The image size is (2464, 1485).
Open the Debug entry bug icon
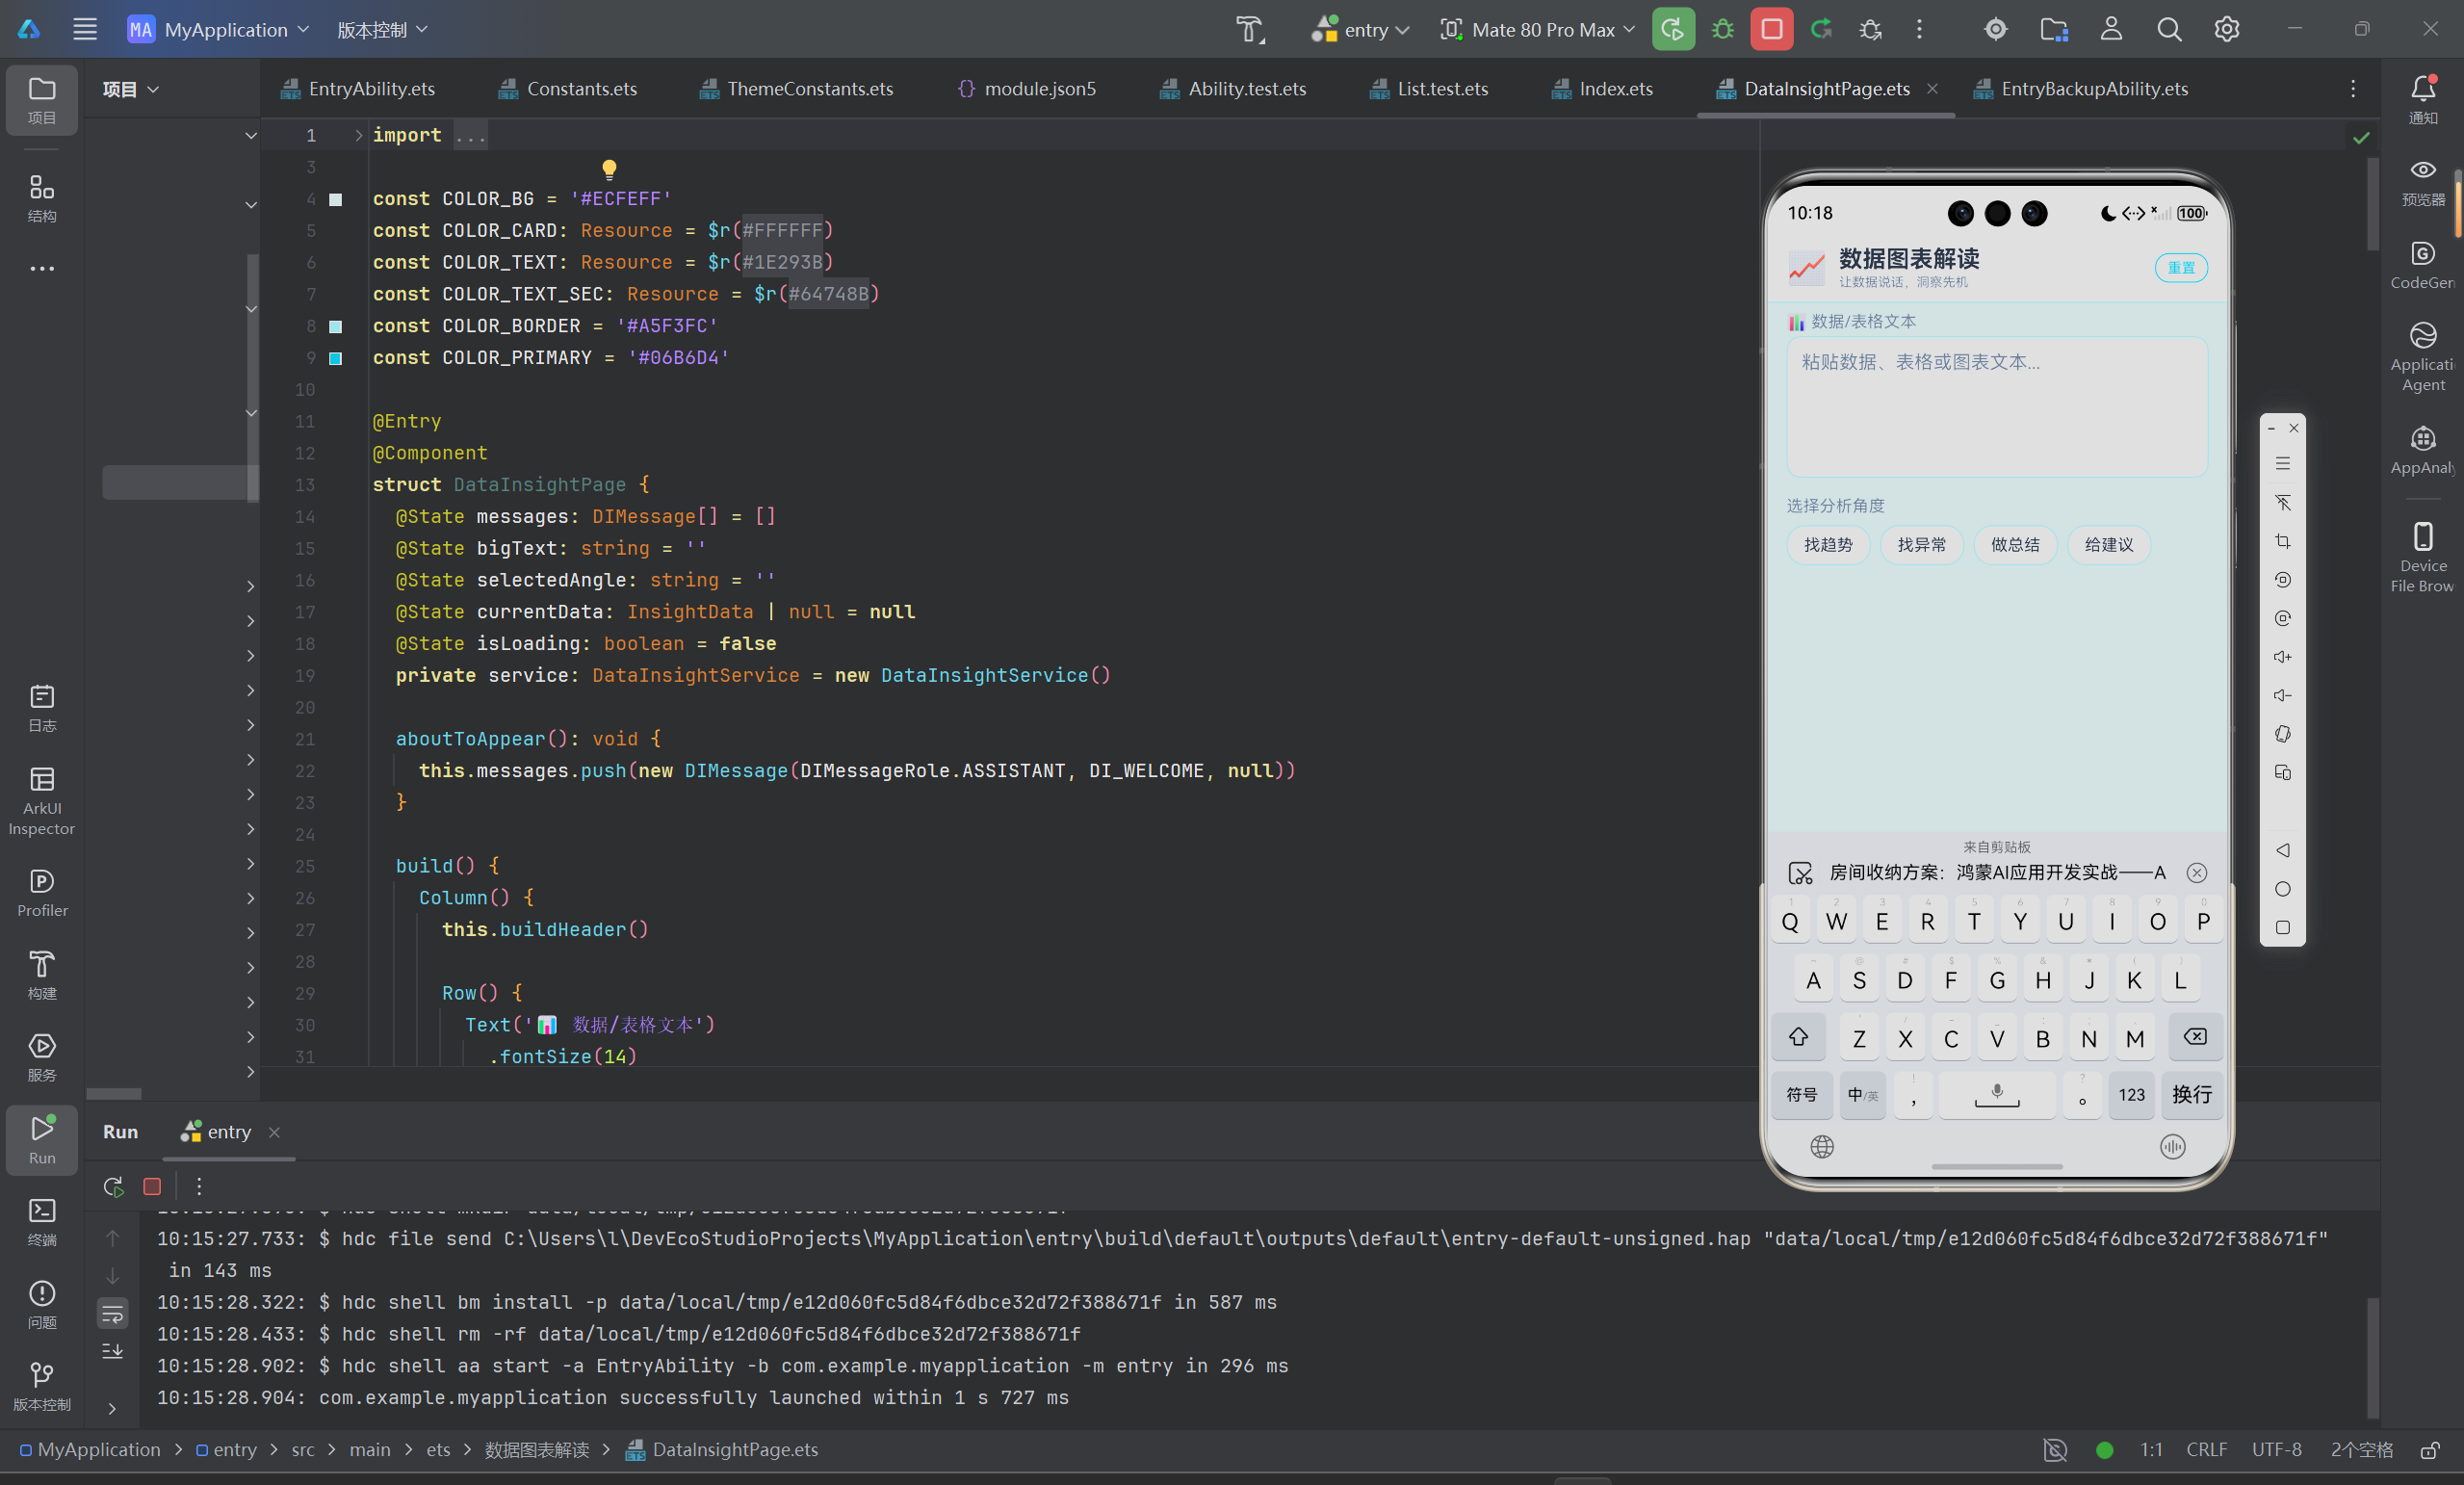pos(1722,29)
